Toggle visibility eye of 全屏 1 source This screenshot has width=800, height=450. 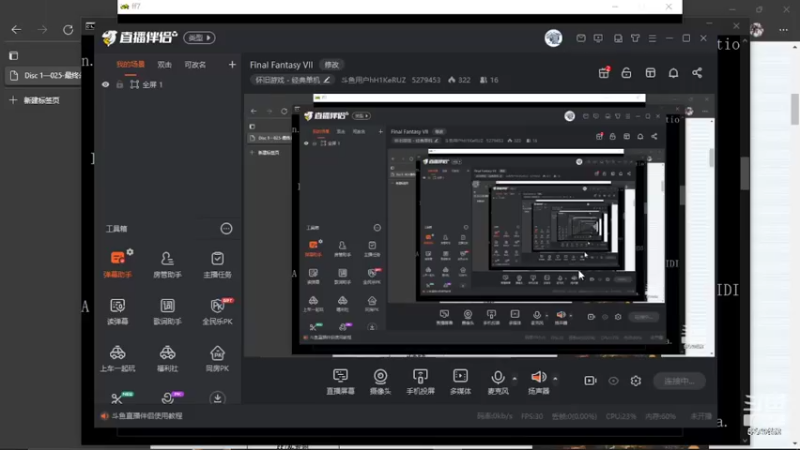(106, 85)
